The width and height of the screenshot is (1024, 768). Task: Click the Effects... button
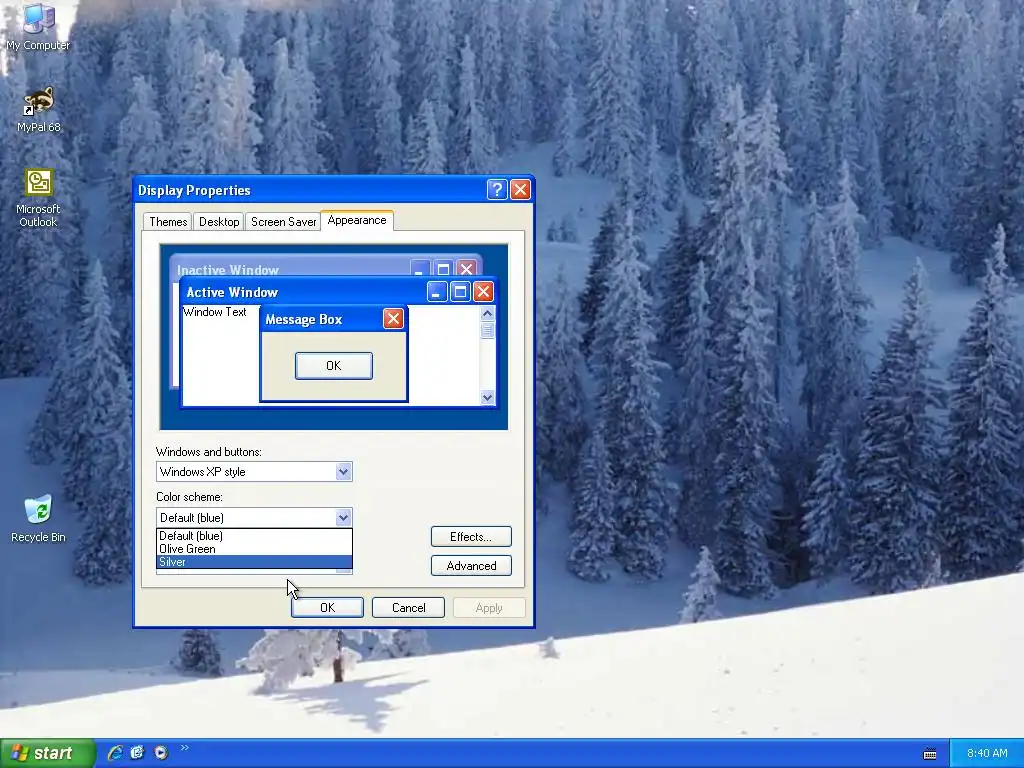point(471,536)
